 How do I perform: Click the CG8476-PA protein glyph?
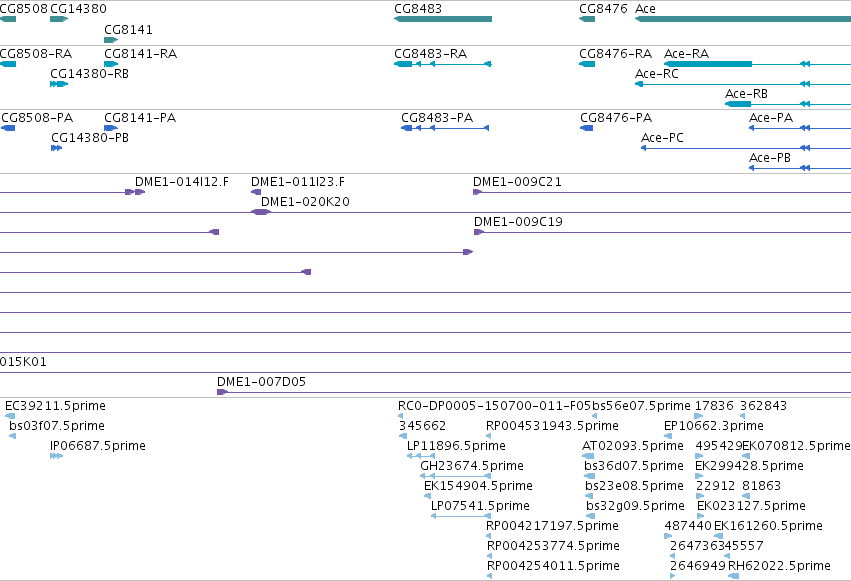pos(587,128)
